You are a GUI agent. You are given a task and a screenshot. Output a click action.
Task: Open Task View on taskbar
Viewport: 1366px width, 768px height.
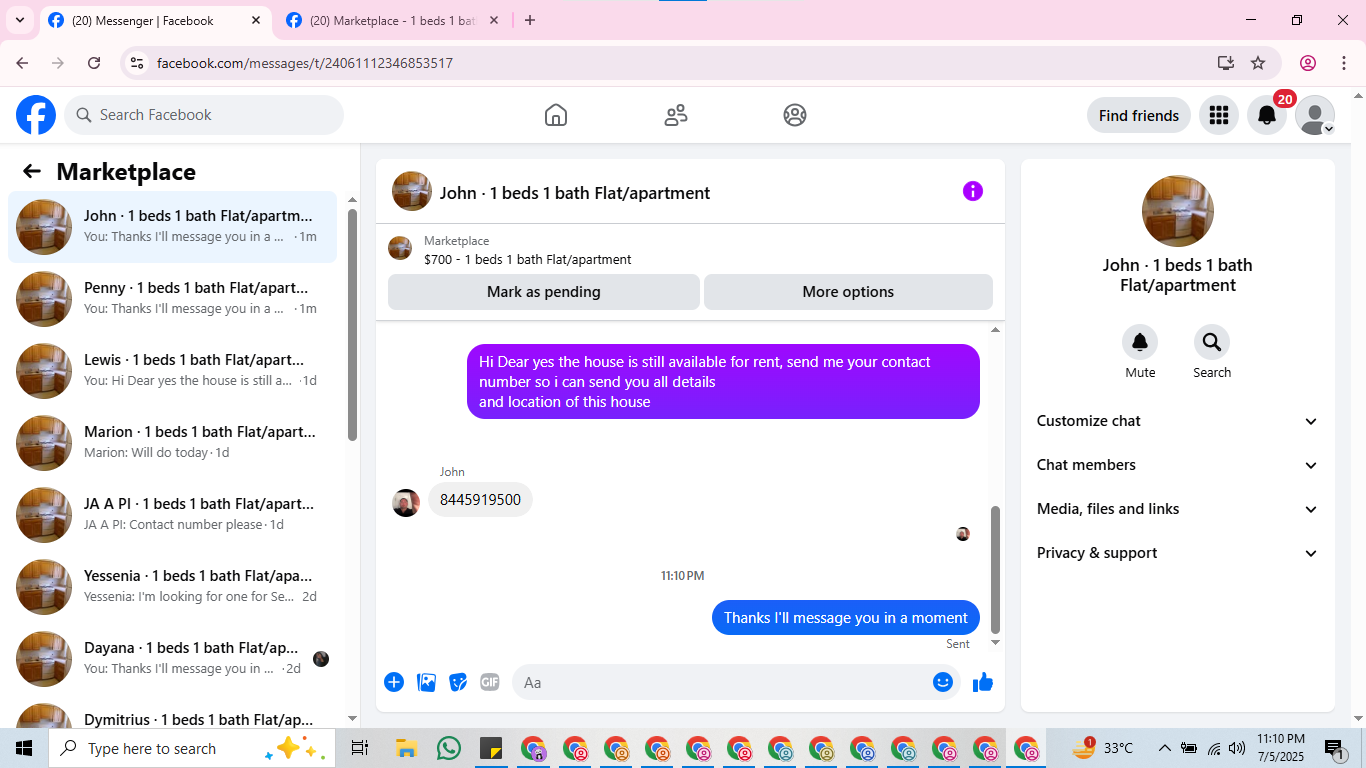[360, 748]
